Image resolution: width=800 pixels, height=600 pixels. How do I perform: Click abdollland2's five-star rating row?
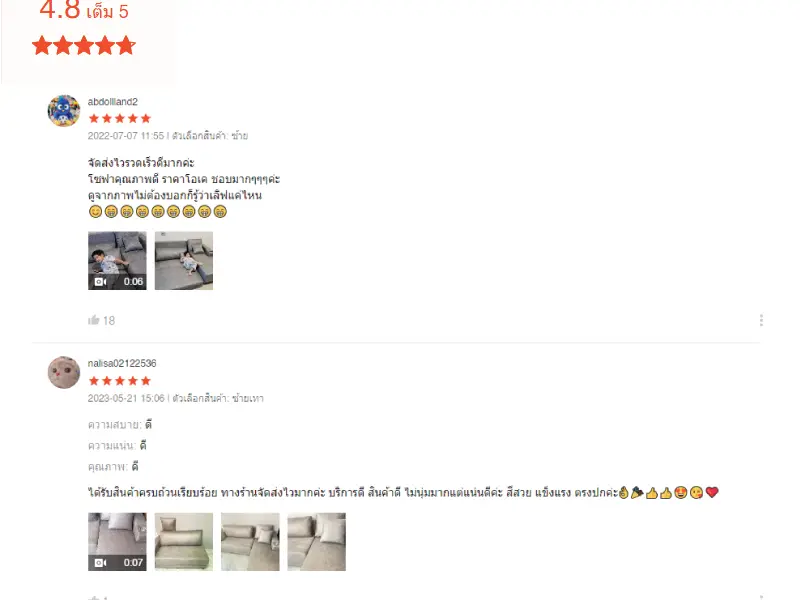tap(120, 118)
